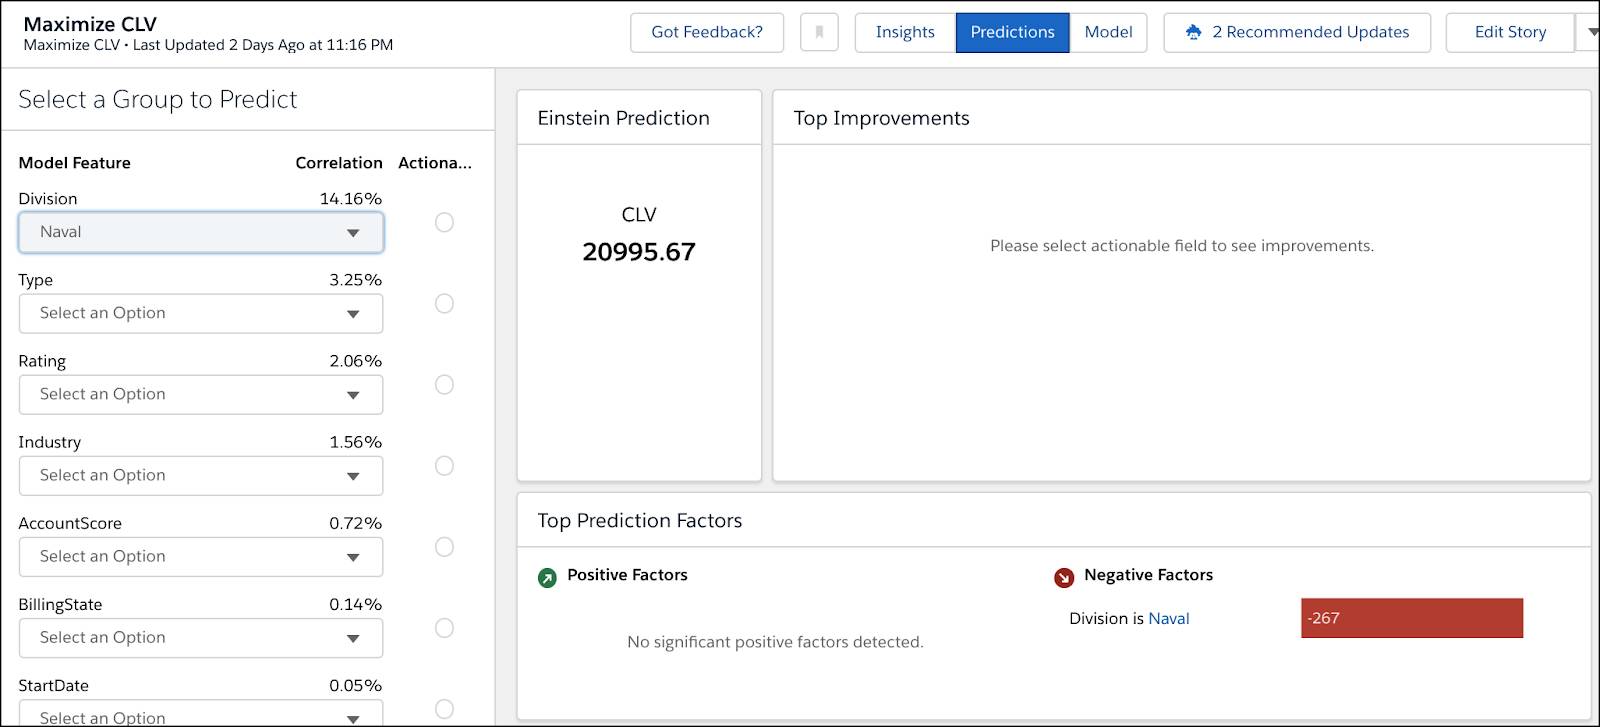Click the Rating 2.06% correlation value

[x=356, y=361]
